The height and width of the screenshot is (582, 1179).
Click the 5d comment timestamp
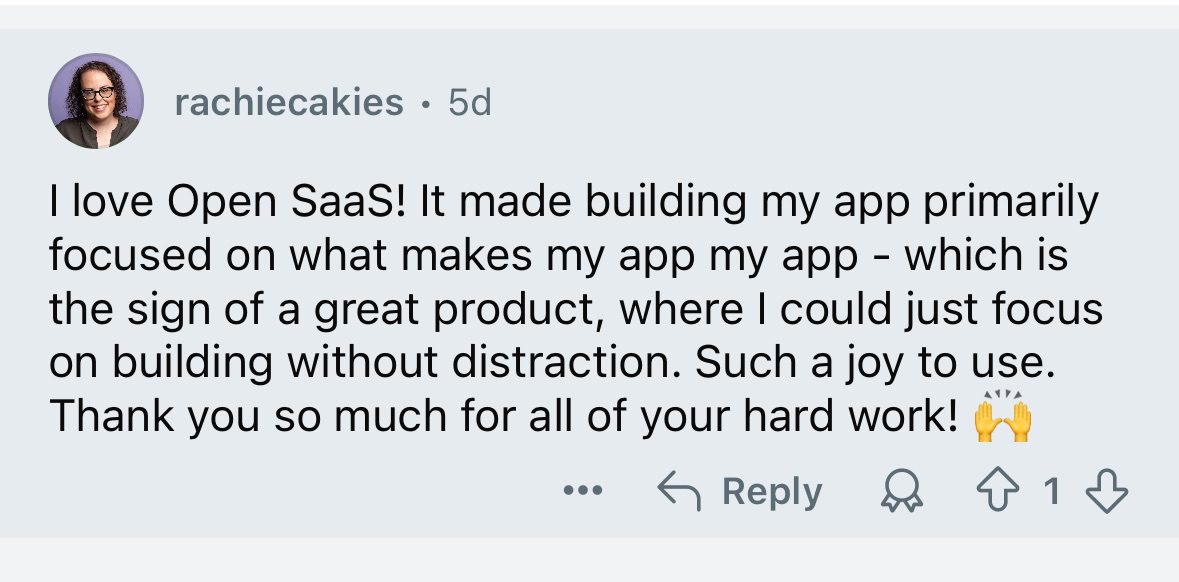[x=469, y=102]
